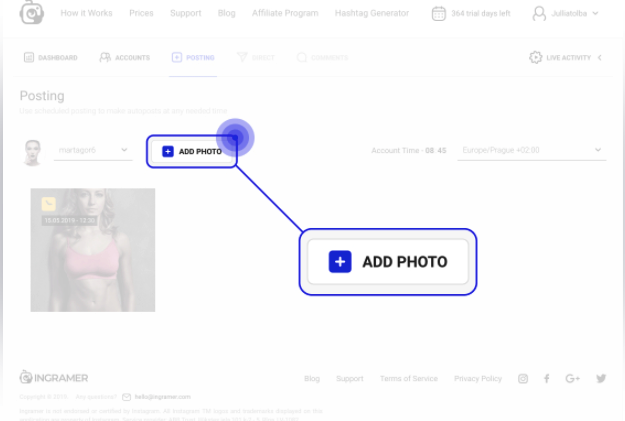The image size is (625, 421).
Task: Click the Comments bubble icon
Action: [302, 57]
